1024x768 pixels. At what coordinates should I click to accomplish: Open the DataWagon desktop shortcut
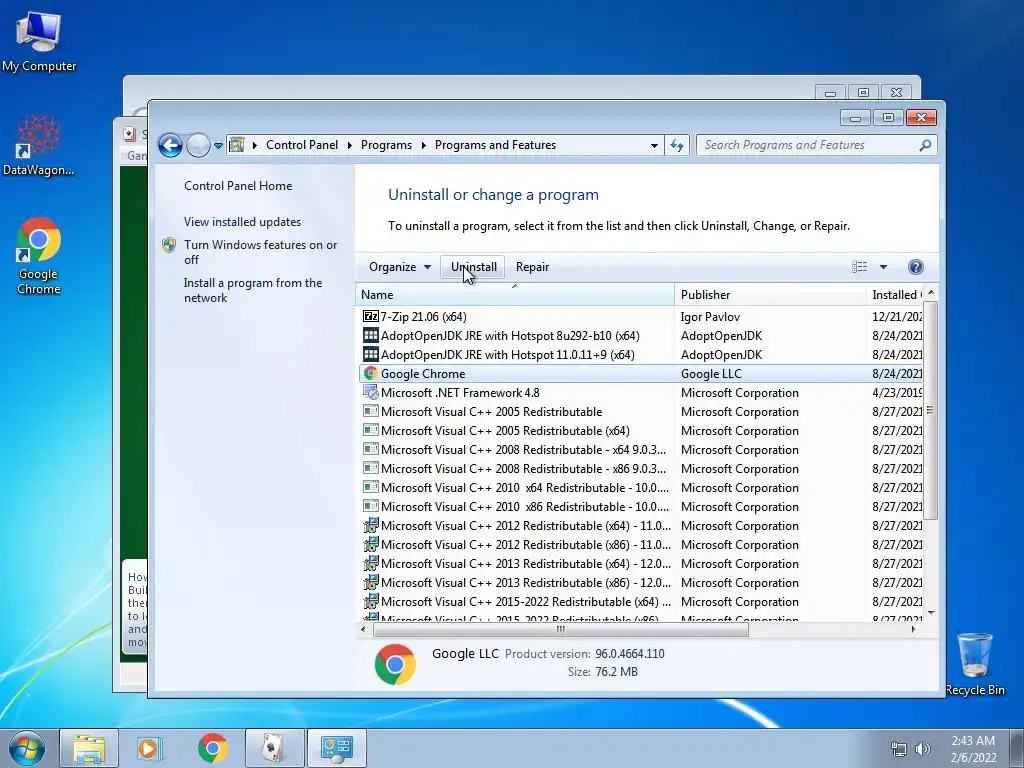click(39, 145)
